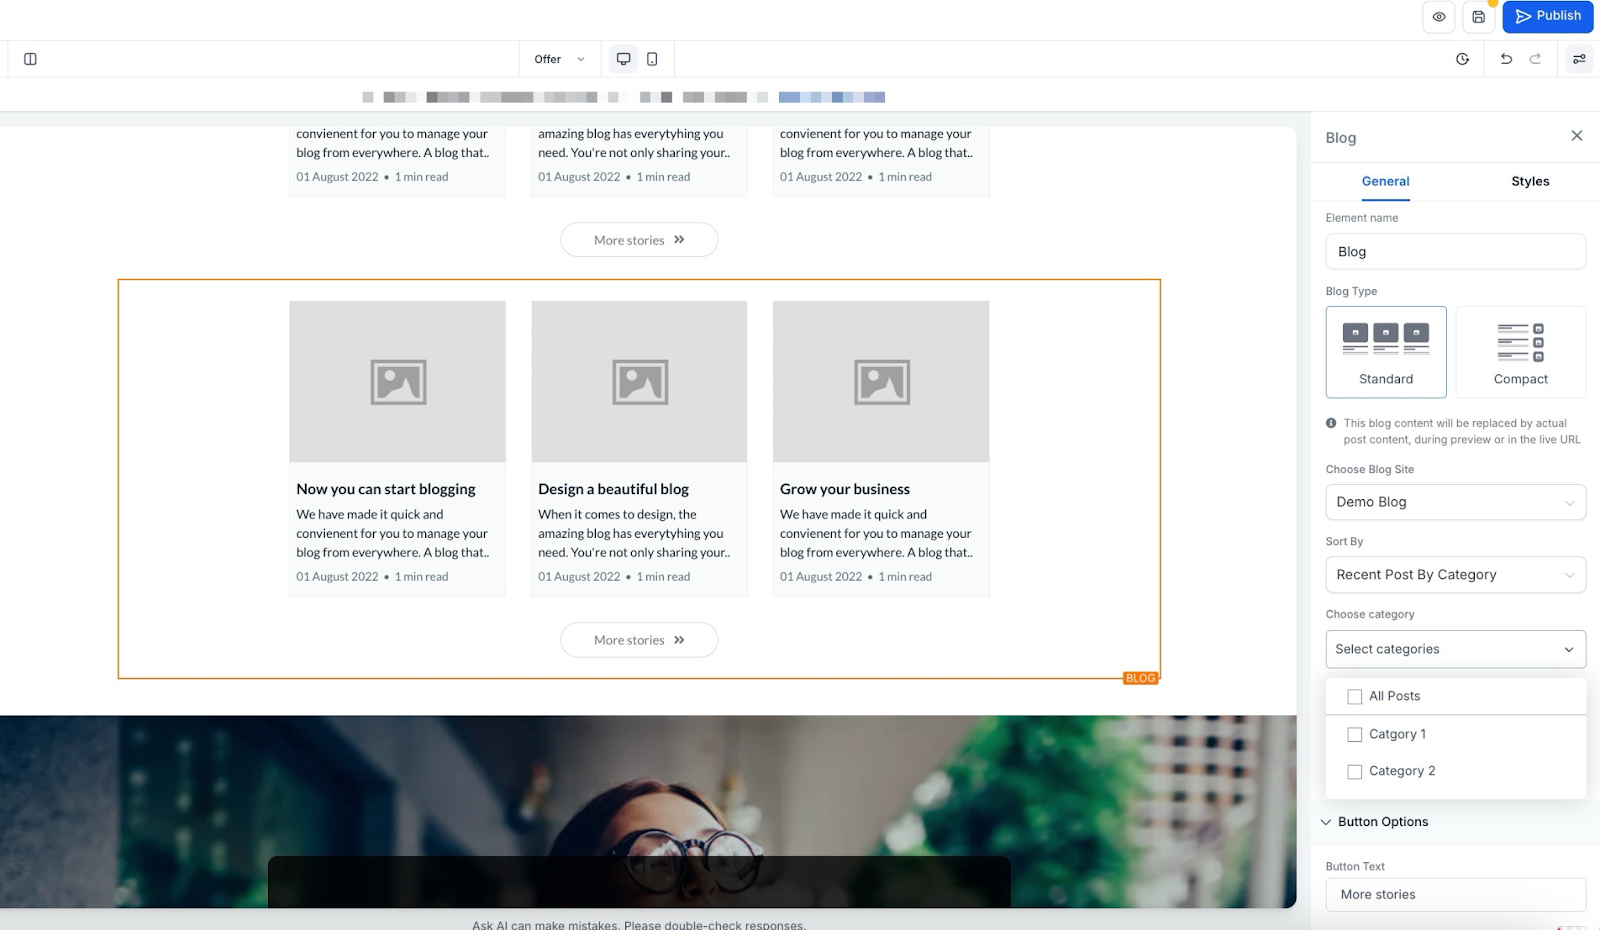Open version history clock icon
This screenshot has width=1600, height=930.
tap(1462, 59)
